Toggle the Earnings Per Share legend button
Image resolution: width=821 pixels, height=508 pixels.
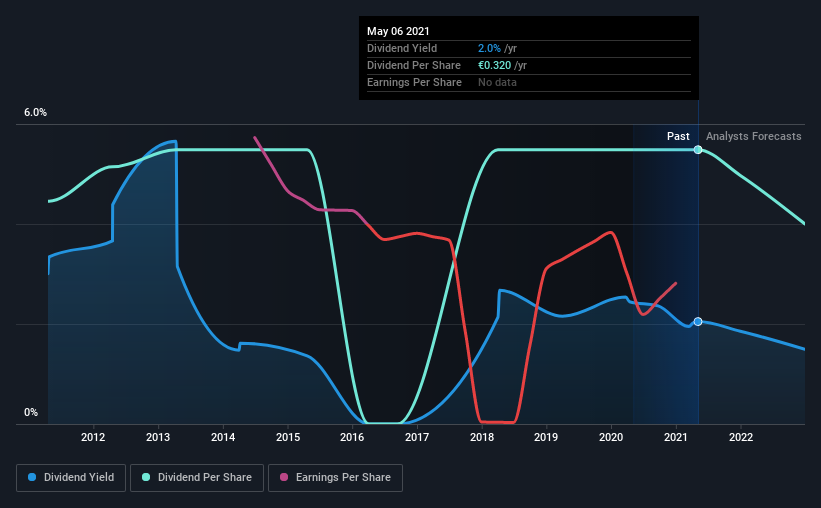point(335,478)
